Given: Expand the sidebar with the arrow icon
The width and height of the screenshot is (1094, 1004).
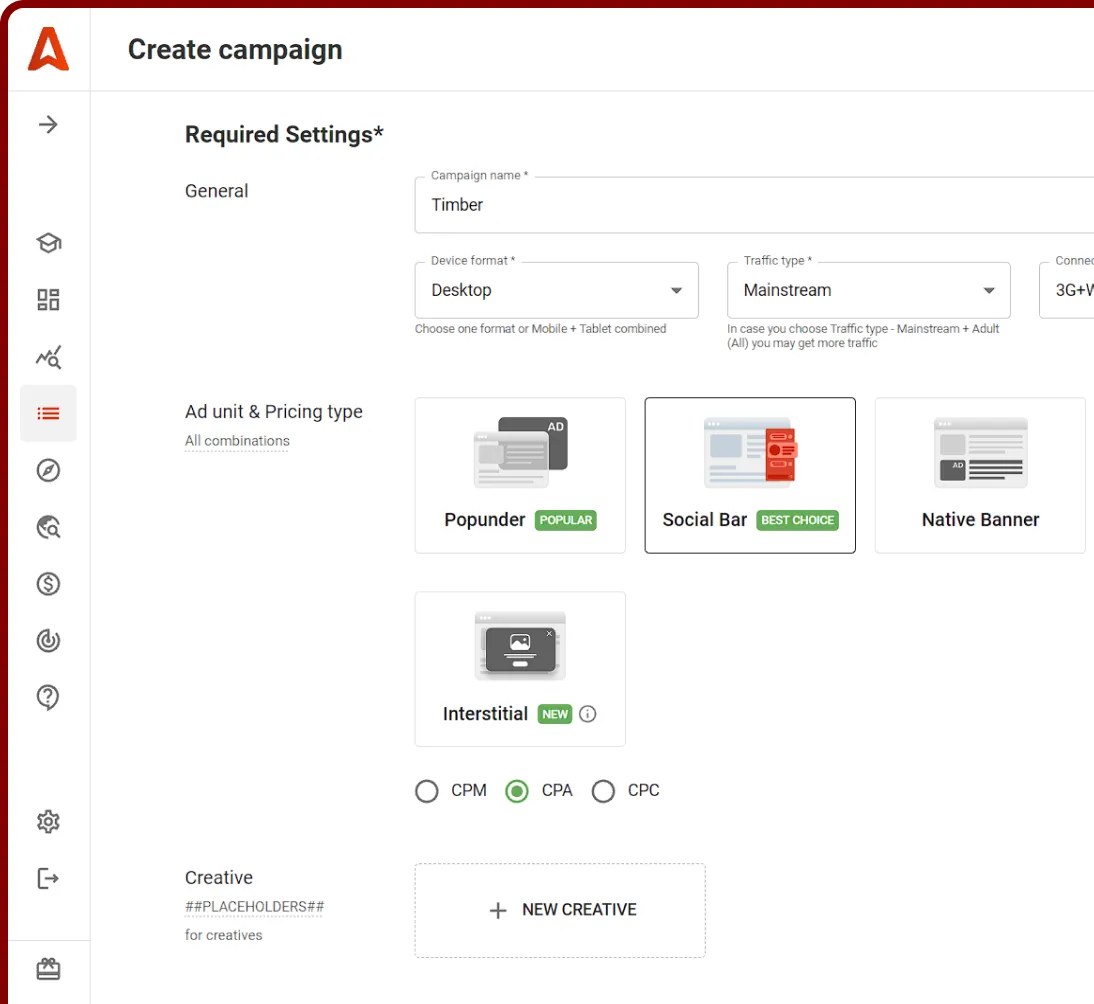Looking at the screenshot, I should [x=48, y=125].
